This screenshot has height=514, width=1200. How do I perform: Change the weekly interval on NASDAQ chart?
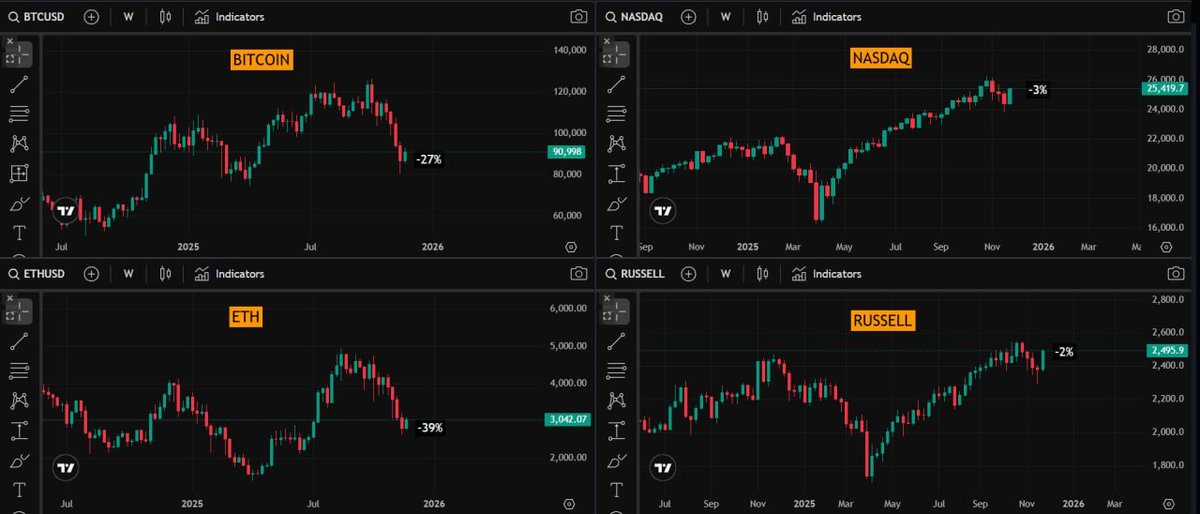point(726,17)
